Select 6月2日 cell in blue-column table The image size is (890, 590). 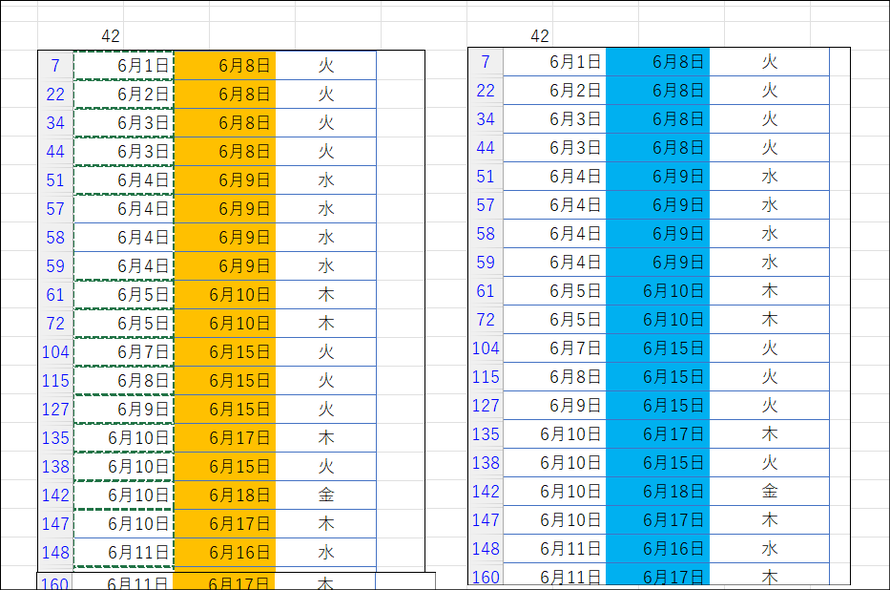(x=555, y=90)
